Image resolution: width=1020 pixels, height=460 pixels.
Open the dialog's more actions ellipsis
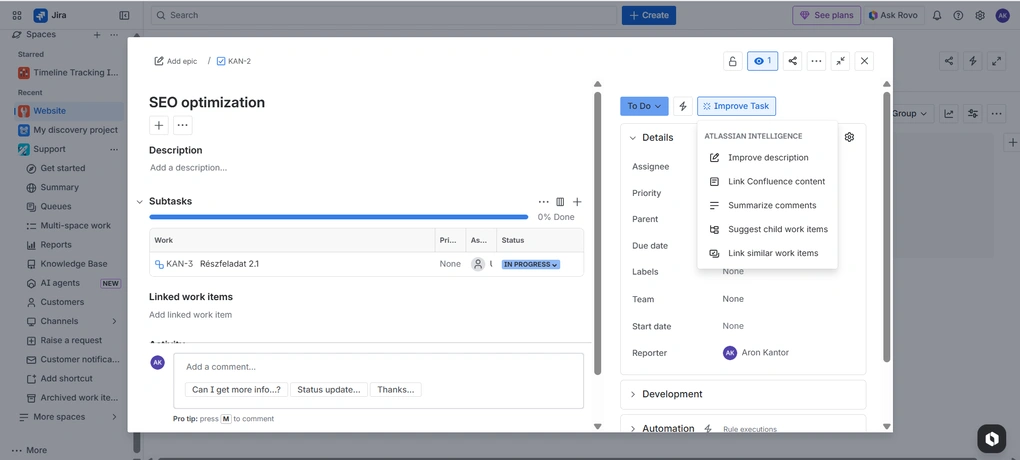[x=816, y=61]
